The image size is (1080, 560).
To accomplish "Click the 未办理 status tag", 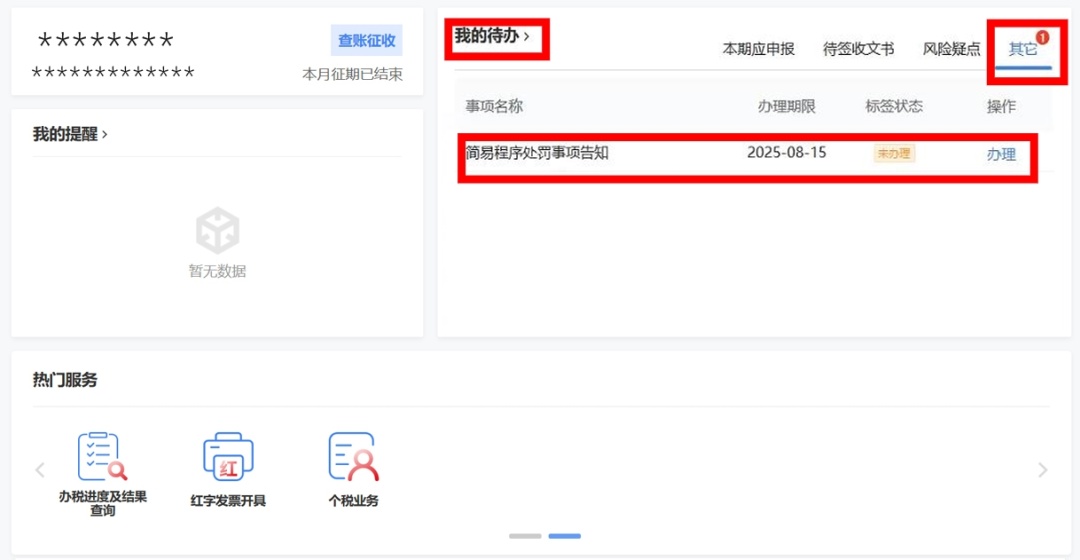I will pyautogui.click(x=894, y=154).
